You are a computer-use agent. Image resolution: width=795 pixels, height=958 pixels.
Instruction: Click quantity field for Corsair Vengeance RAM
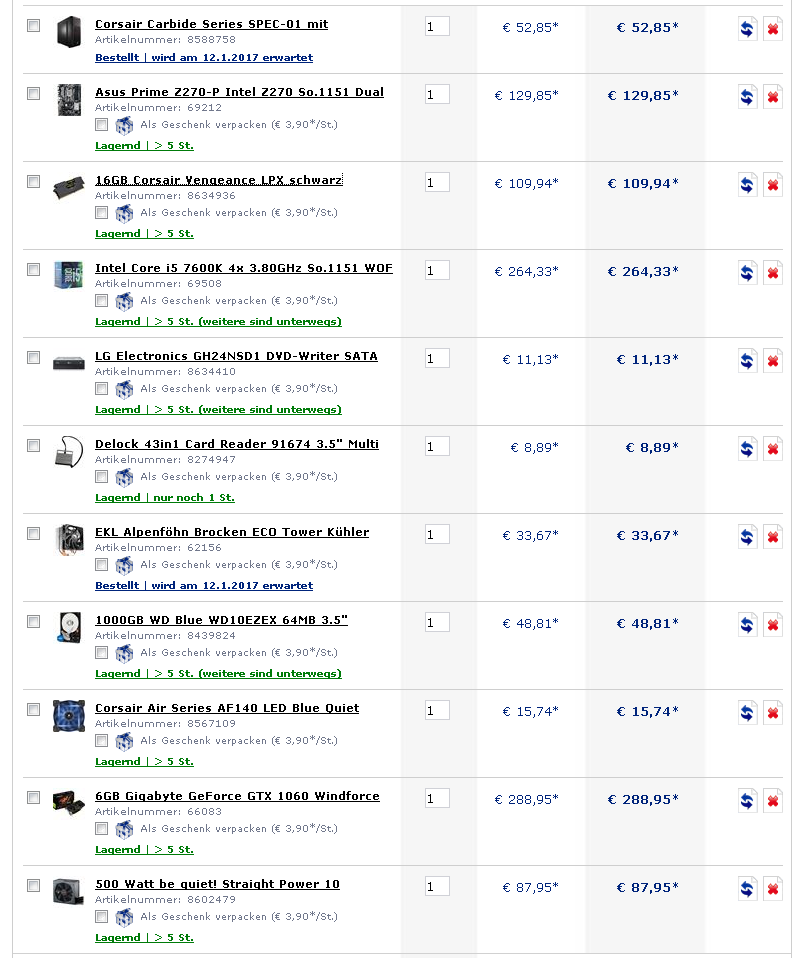[x=437, y=182]
